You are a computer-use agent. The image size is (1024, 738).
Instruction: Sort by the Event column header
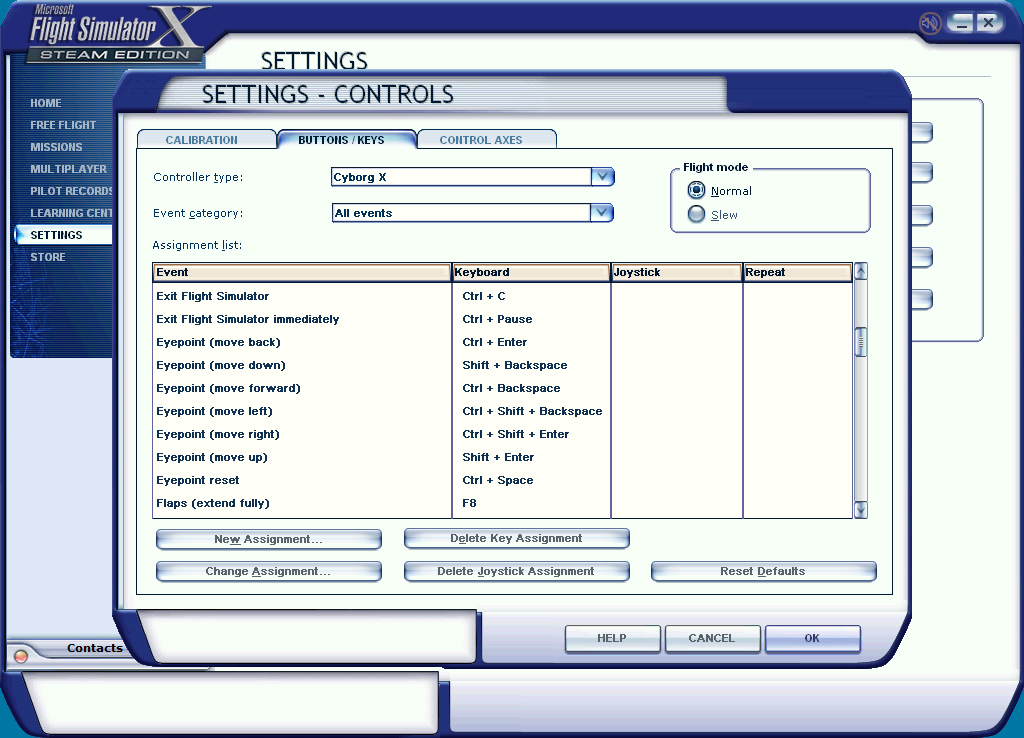[x=302, y=272]
